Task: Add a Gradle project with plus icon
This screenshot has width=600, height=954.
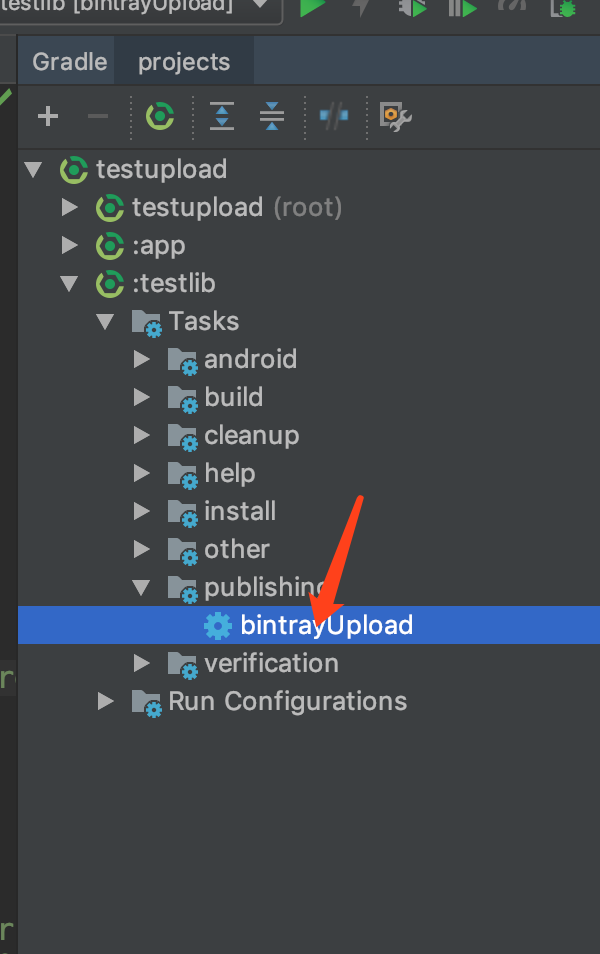Action: [48, 116]
